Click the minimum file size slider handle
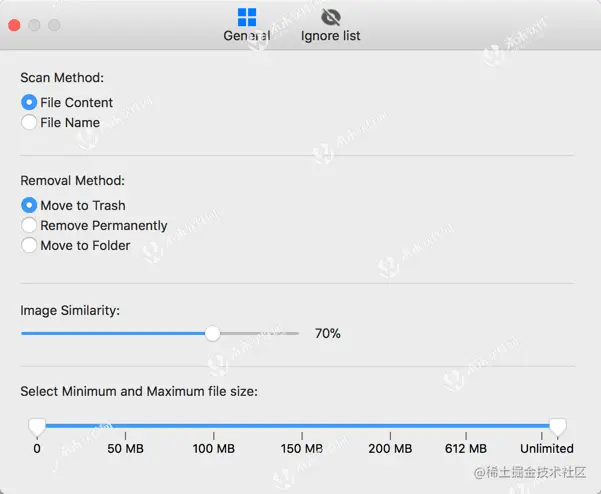Image resolution: width=601 pixels, height=494 pixels. 37,427
